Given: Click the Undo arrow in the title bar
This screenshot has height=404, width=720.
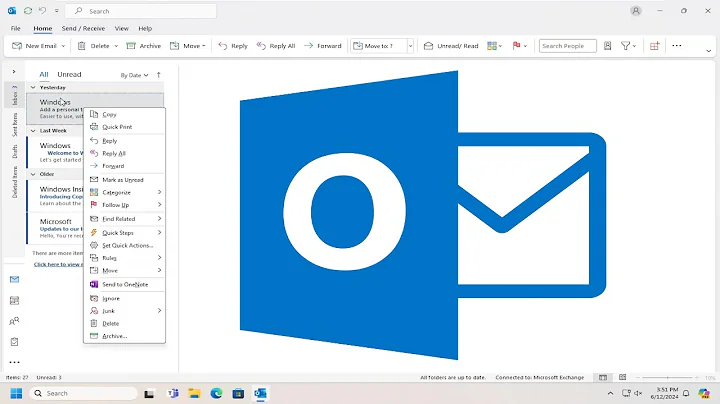Looking at the screenshot, I should point(42,11).
